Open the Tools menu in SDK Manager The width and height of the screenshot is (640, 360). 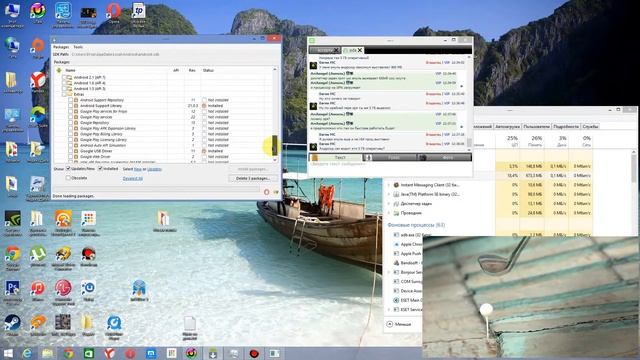(x=78, y=47)
